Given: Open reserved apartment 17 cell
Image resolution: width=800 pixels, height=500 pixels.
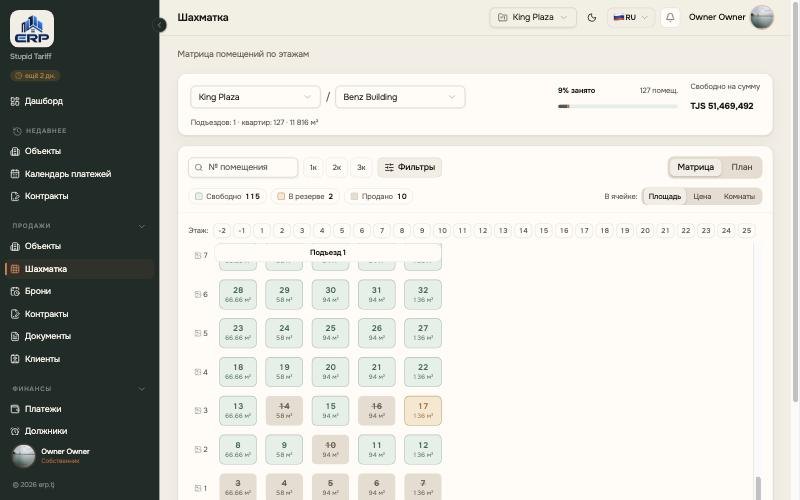Looking at the screenshot, I should pyautogui.click(x=423, y=411).
